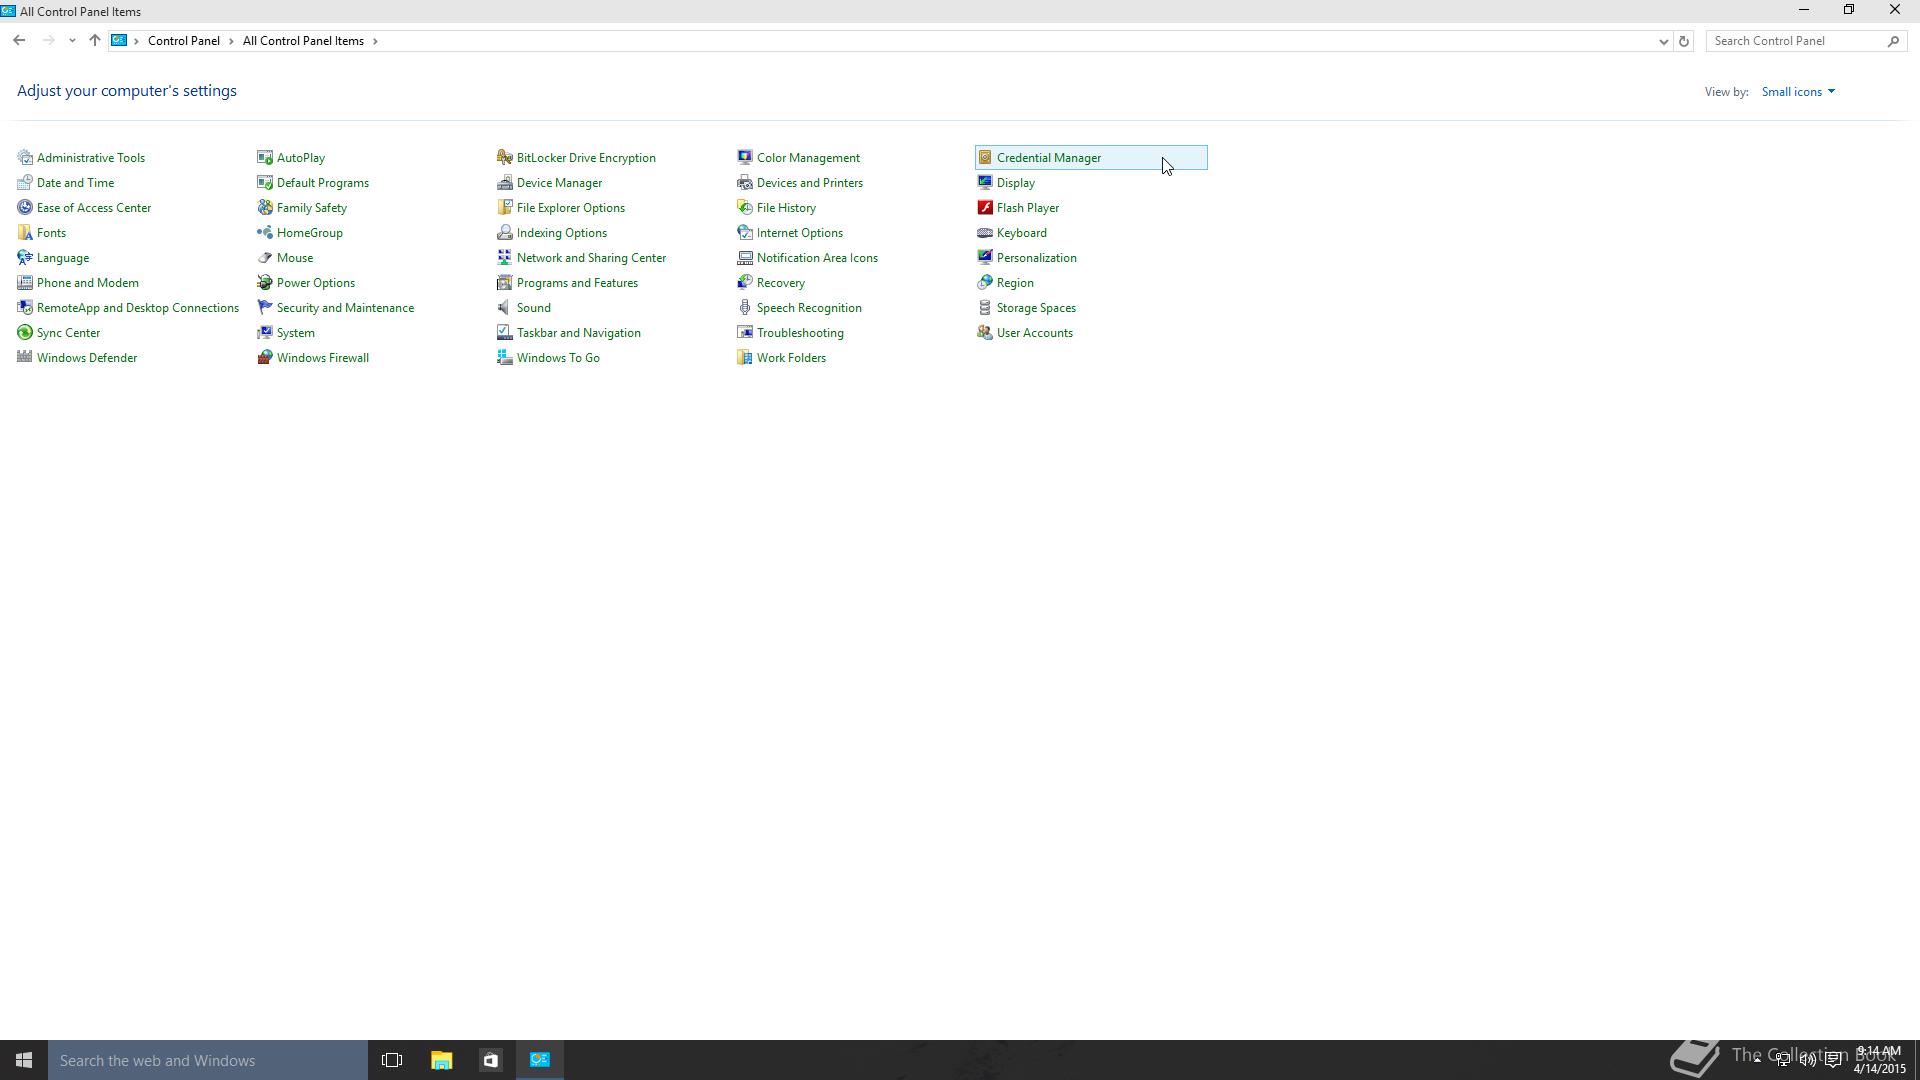Click the Control Panel breadcrumb

[184, 41]
